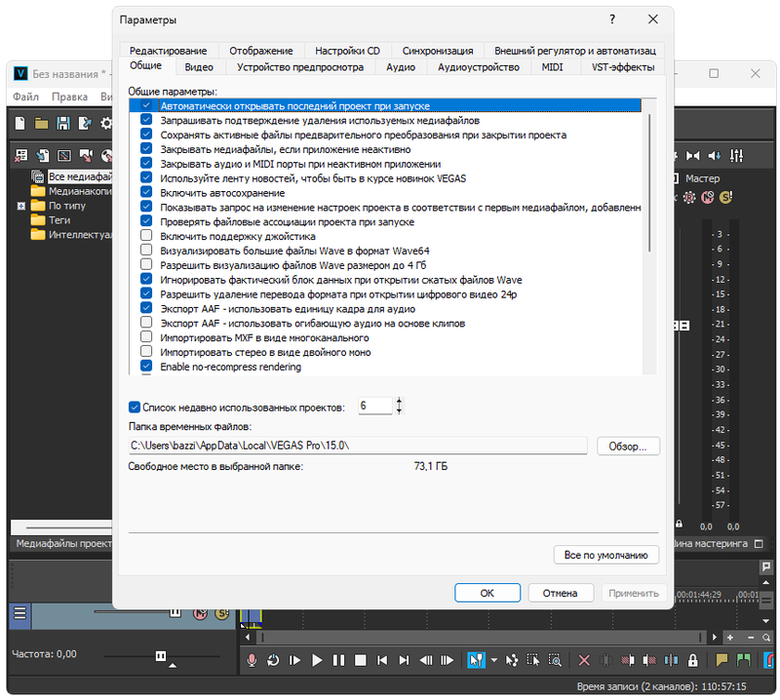Click the track list scroll-down arrow
The width and height of the screenshot is (780, 700).
[766, 621]
